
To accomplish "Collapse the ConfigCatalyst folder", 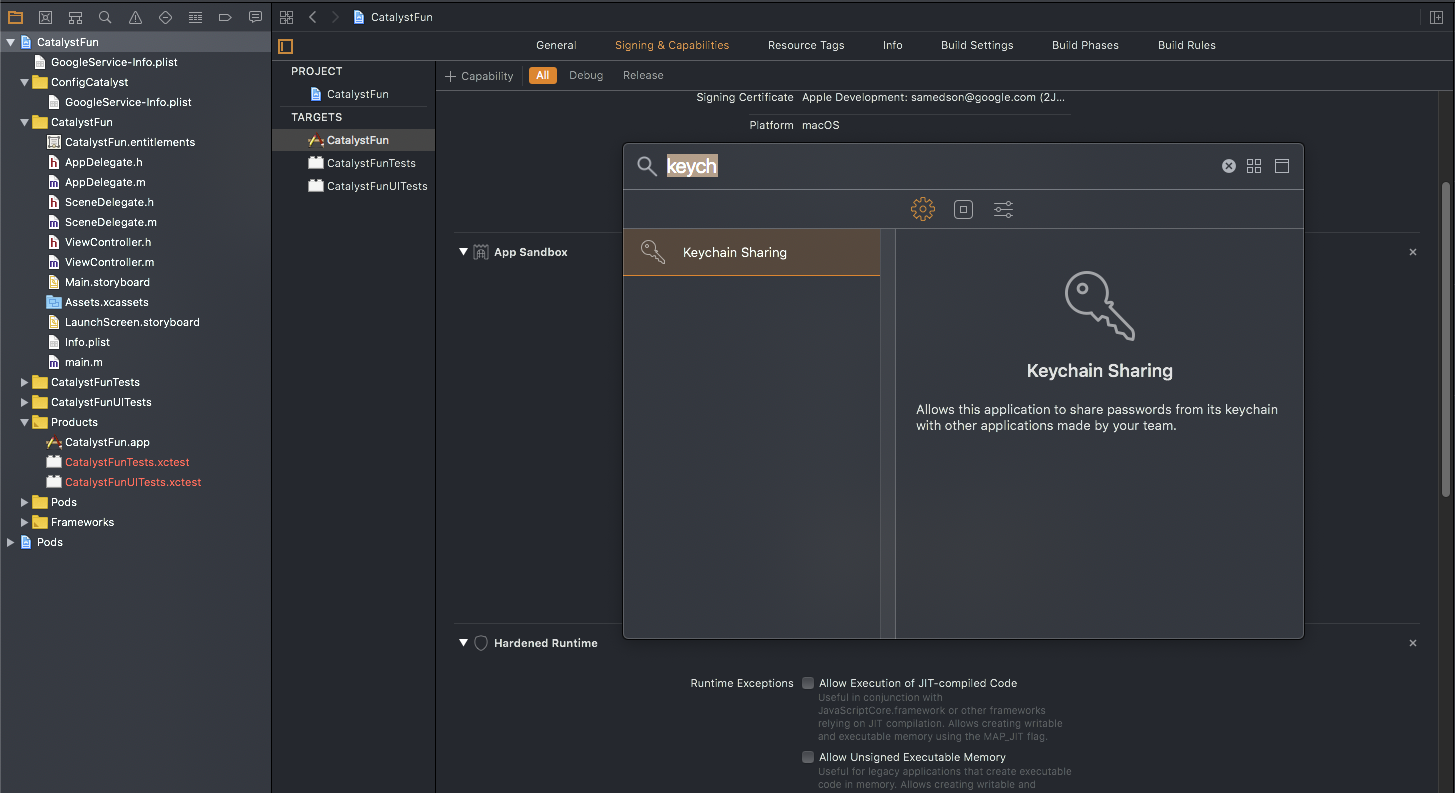I will click(x=25, y=82).
